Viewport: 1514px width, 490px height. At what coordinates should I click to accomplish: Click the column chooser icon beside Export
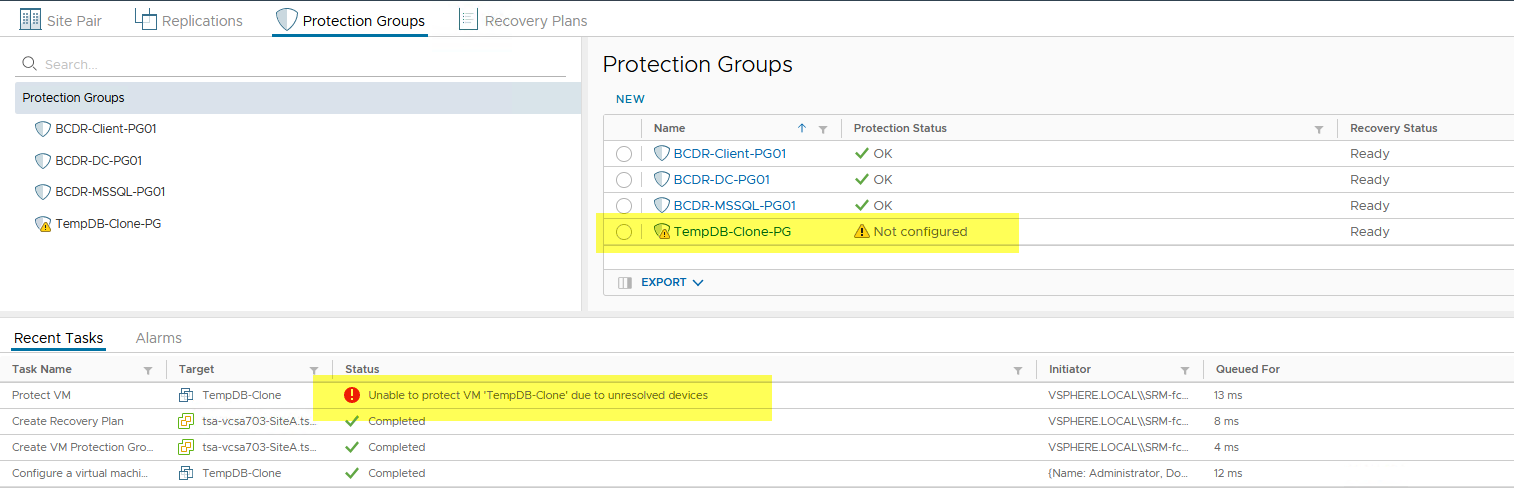pos(625,283)
